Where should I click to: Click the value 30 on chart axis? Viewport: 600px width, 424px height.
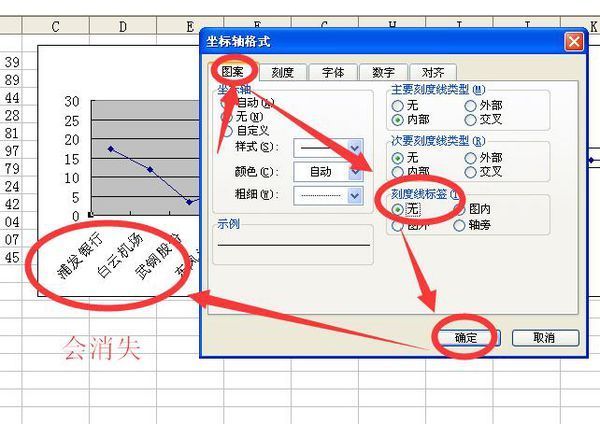72,101
